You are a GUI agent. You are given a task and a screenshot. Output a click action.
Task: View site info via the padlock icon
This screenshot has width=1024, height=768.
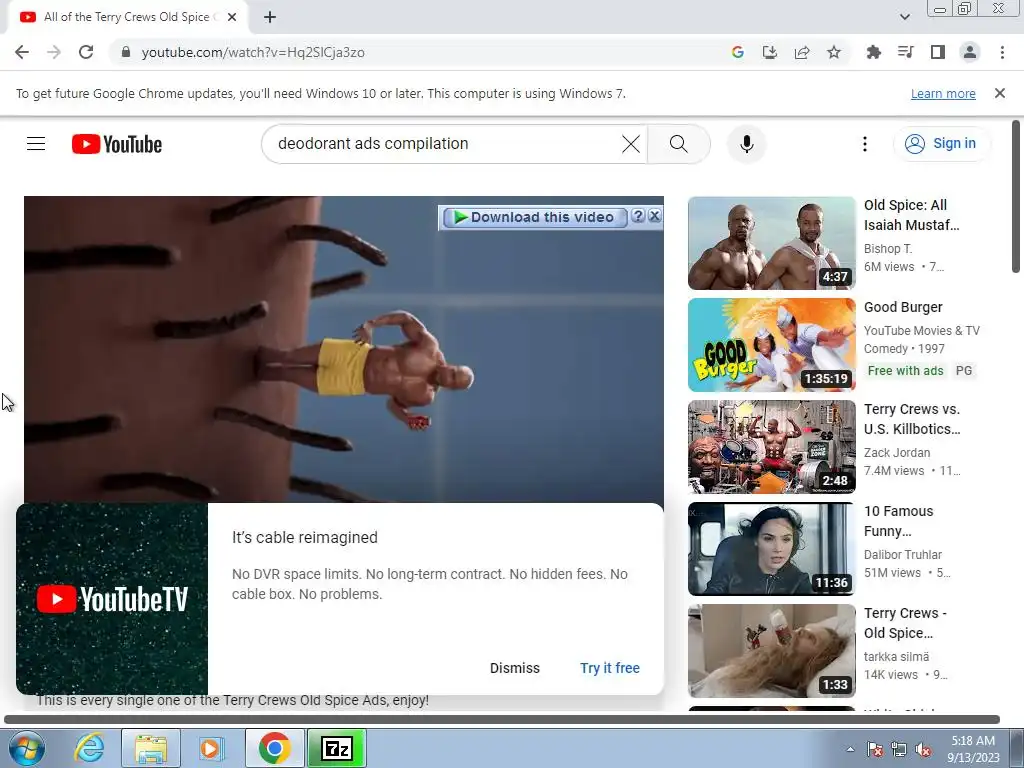click(126, 52)
